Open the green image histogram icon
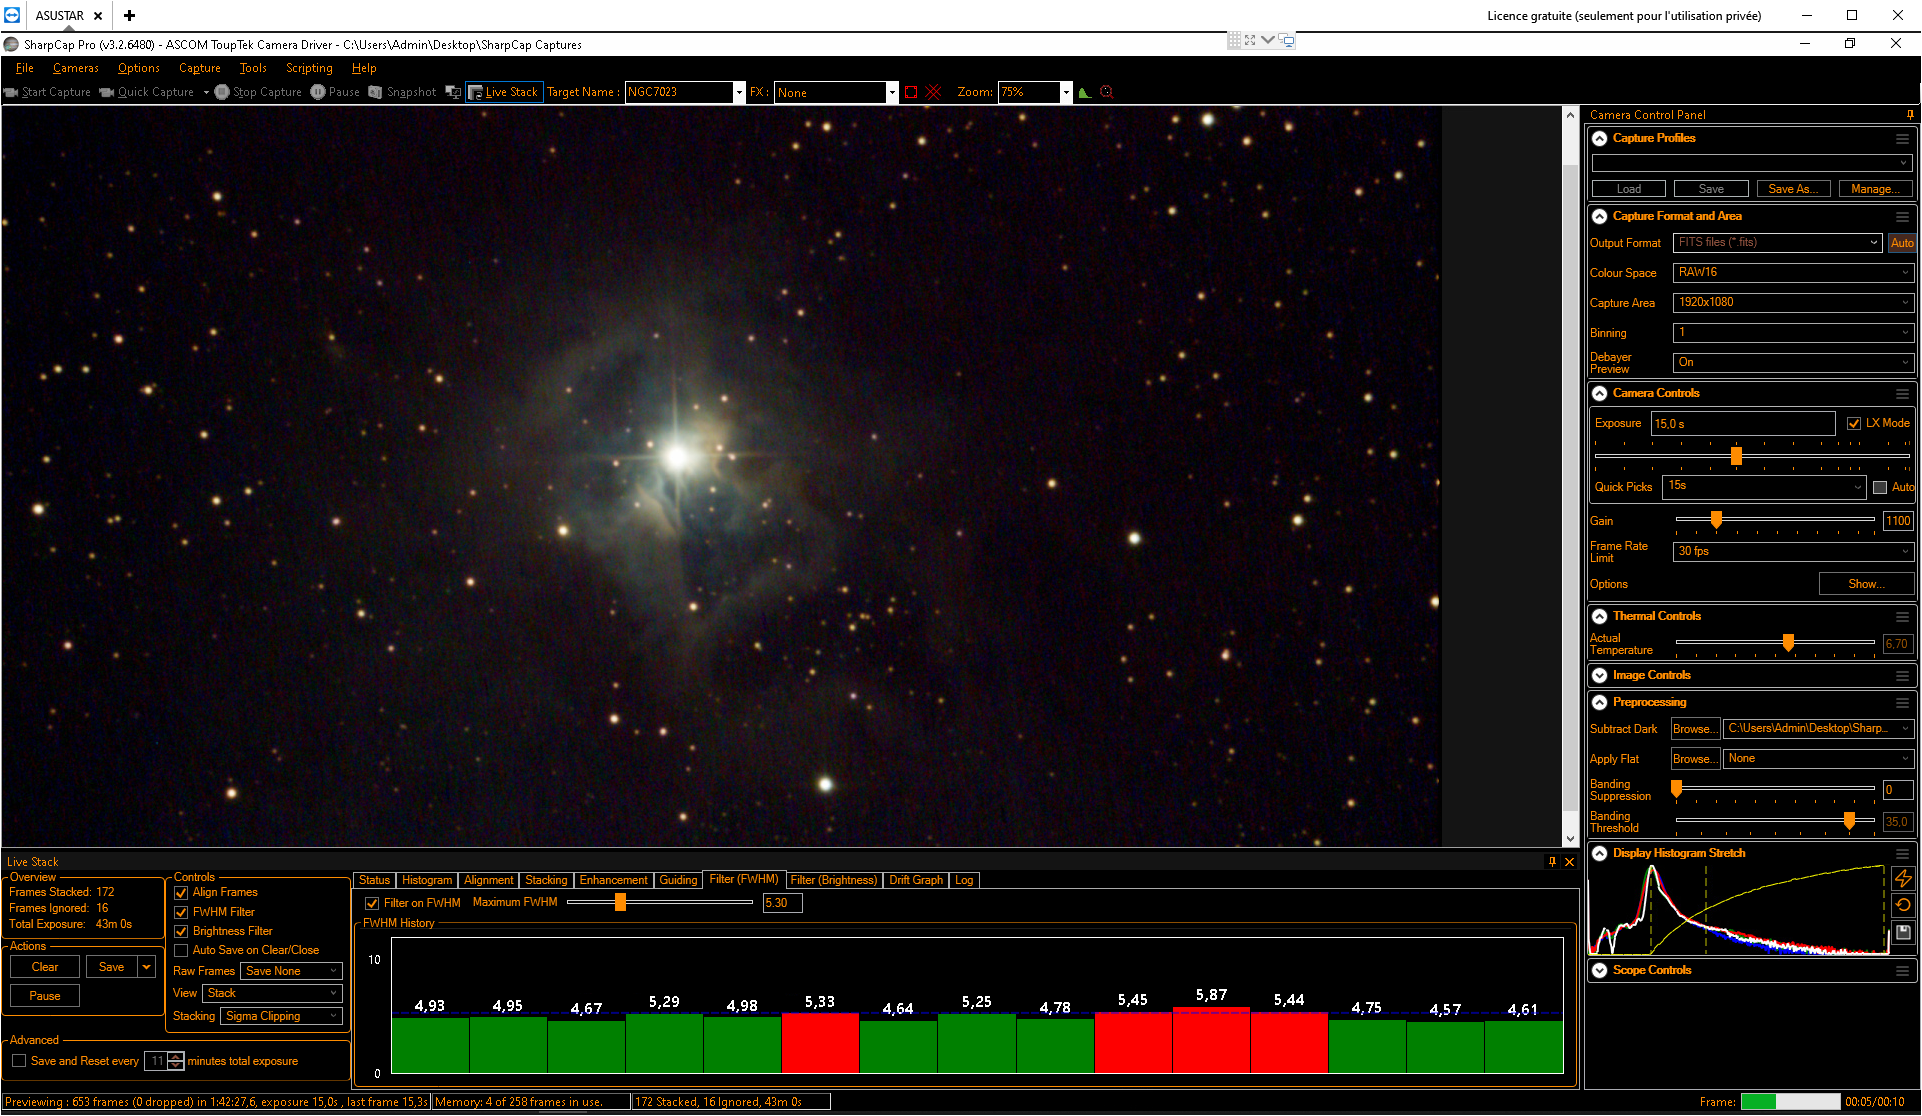1922x1116 pixels. click(x=1085, y=92)
